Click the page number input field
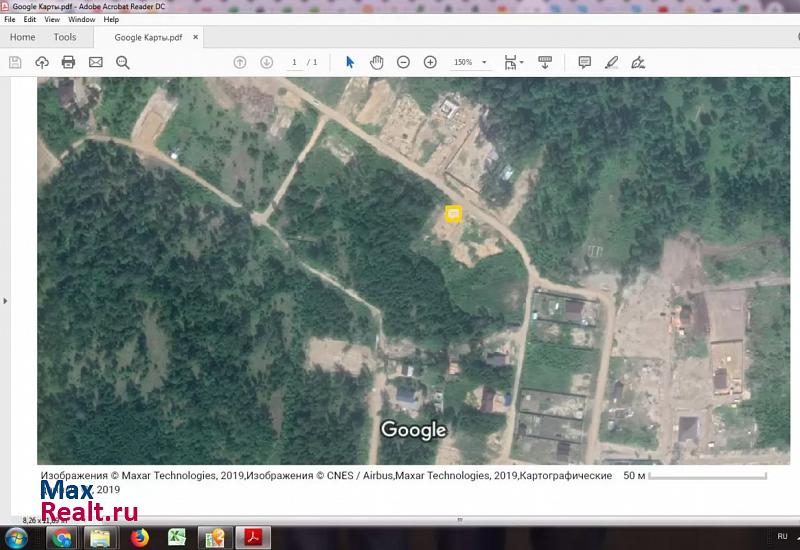 (x=294, y=62)
